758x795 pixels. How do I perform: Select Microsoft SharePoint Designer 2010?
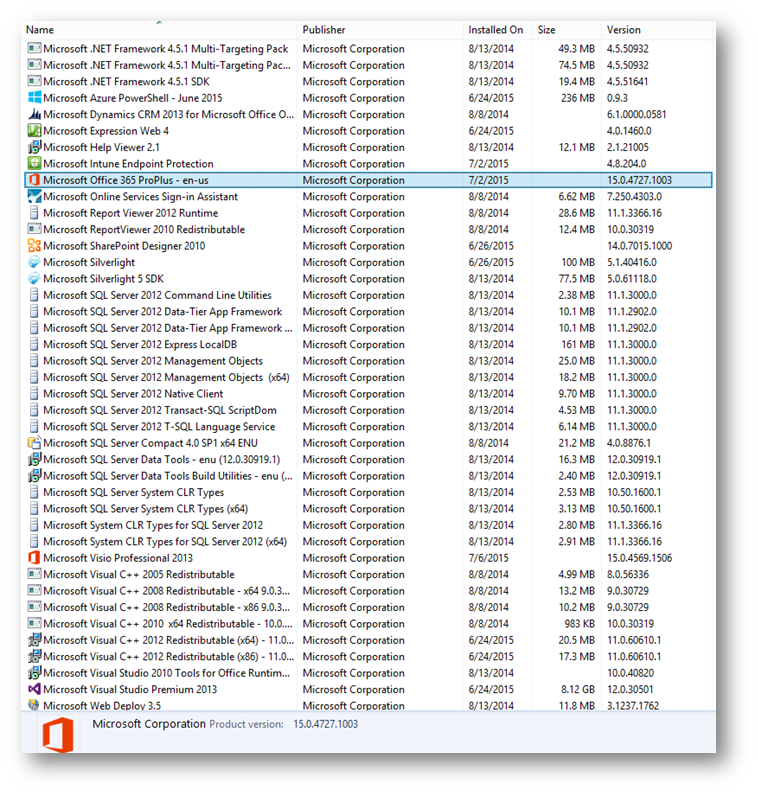pos(124,246)
